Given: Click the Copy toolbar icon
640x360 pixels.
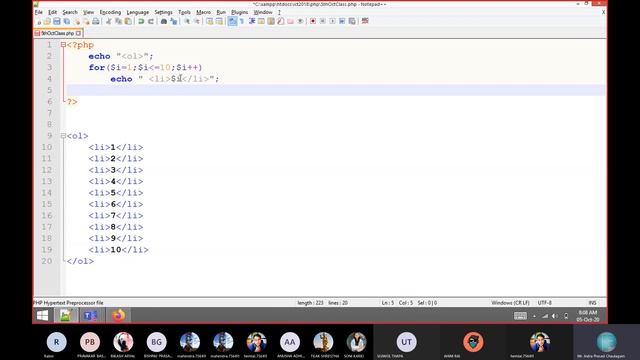Looking at the screenshot, I should tap(118, 21).
